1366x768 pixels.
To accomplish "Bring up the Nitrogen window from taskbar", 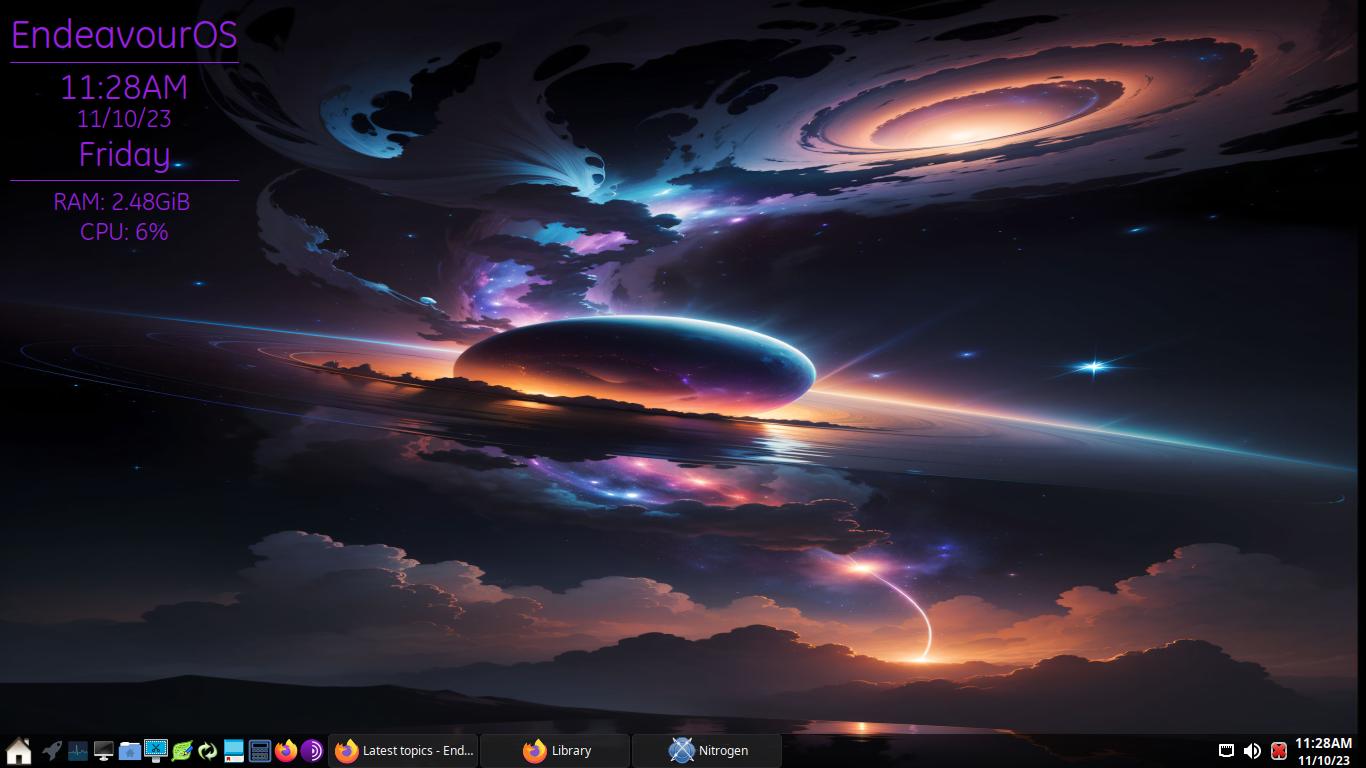I will (x=708, y=750).
